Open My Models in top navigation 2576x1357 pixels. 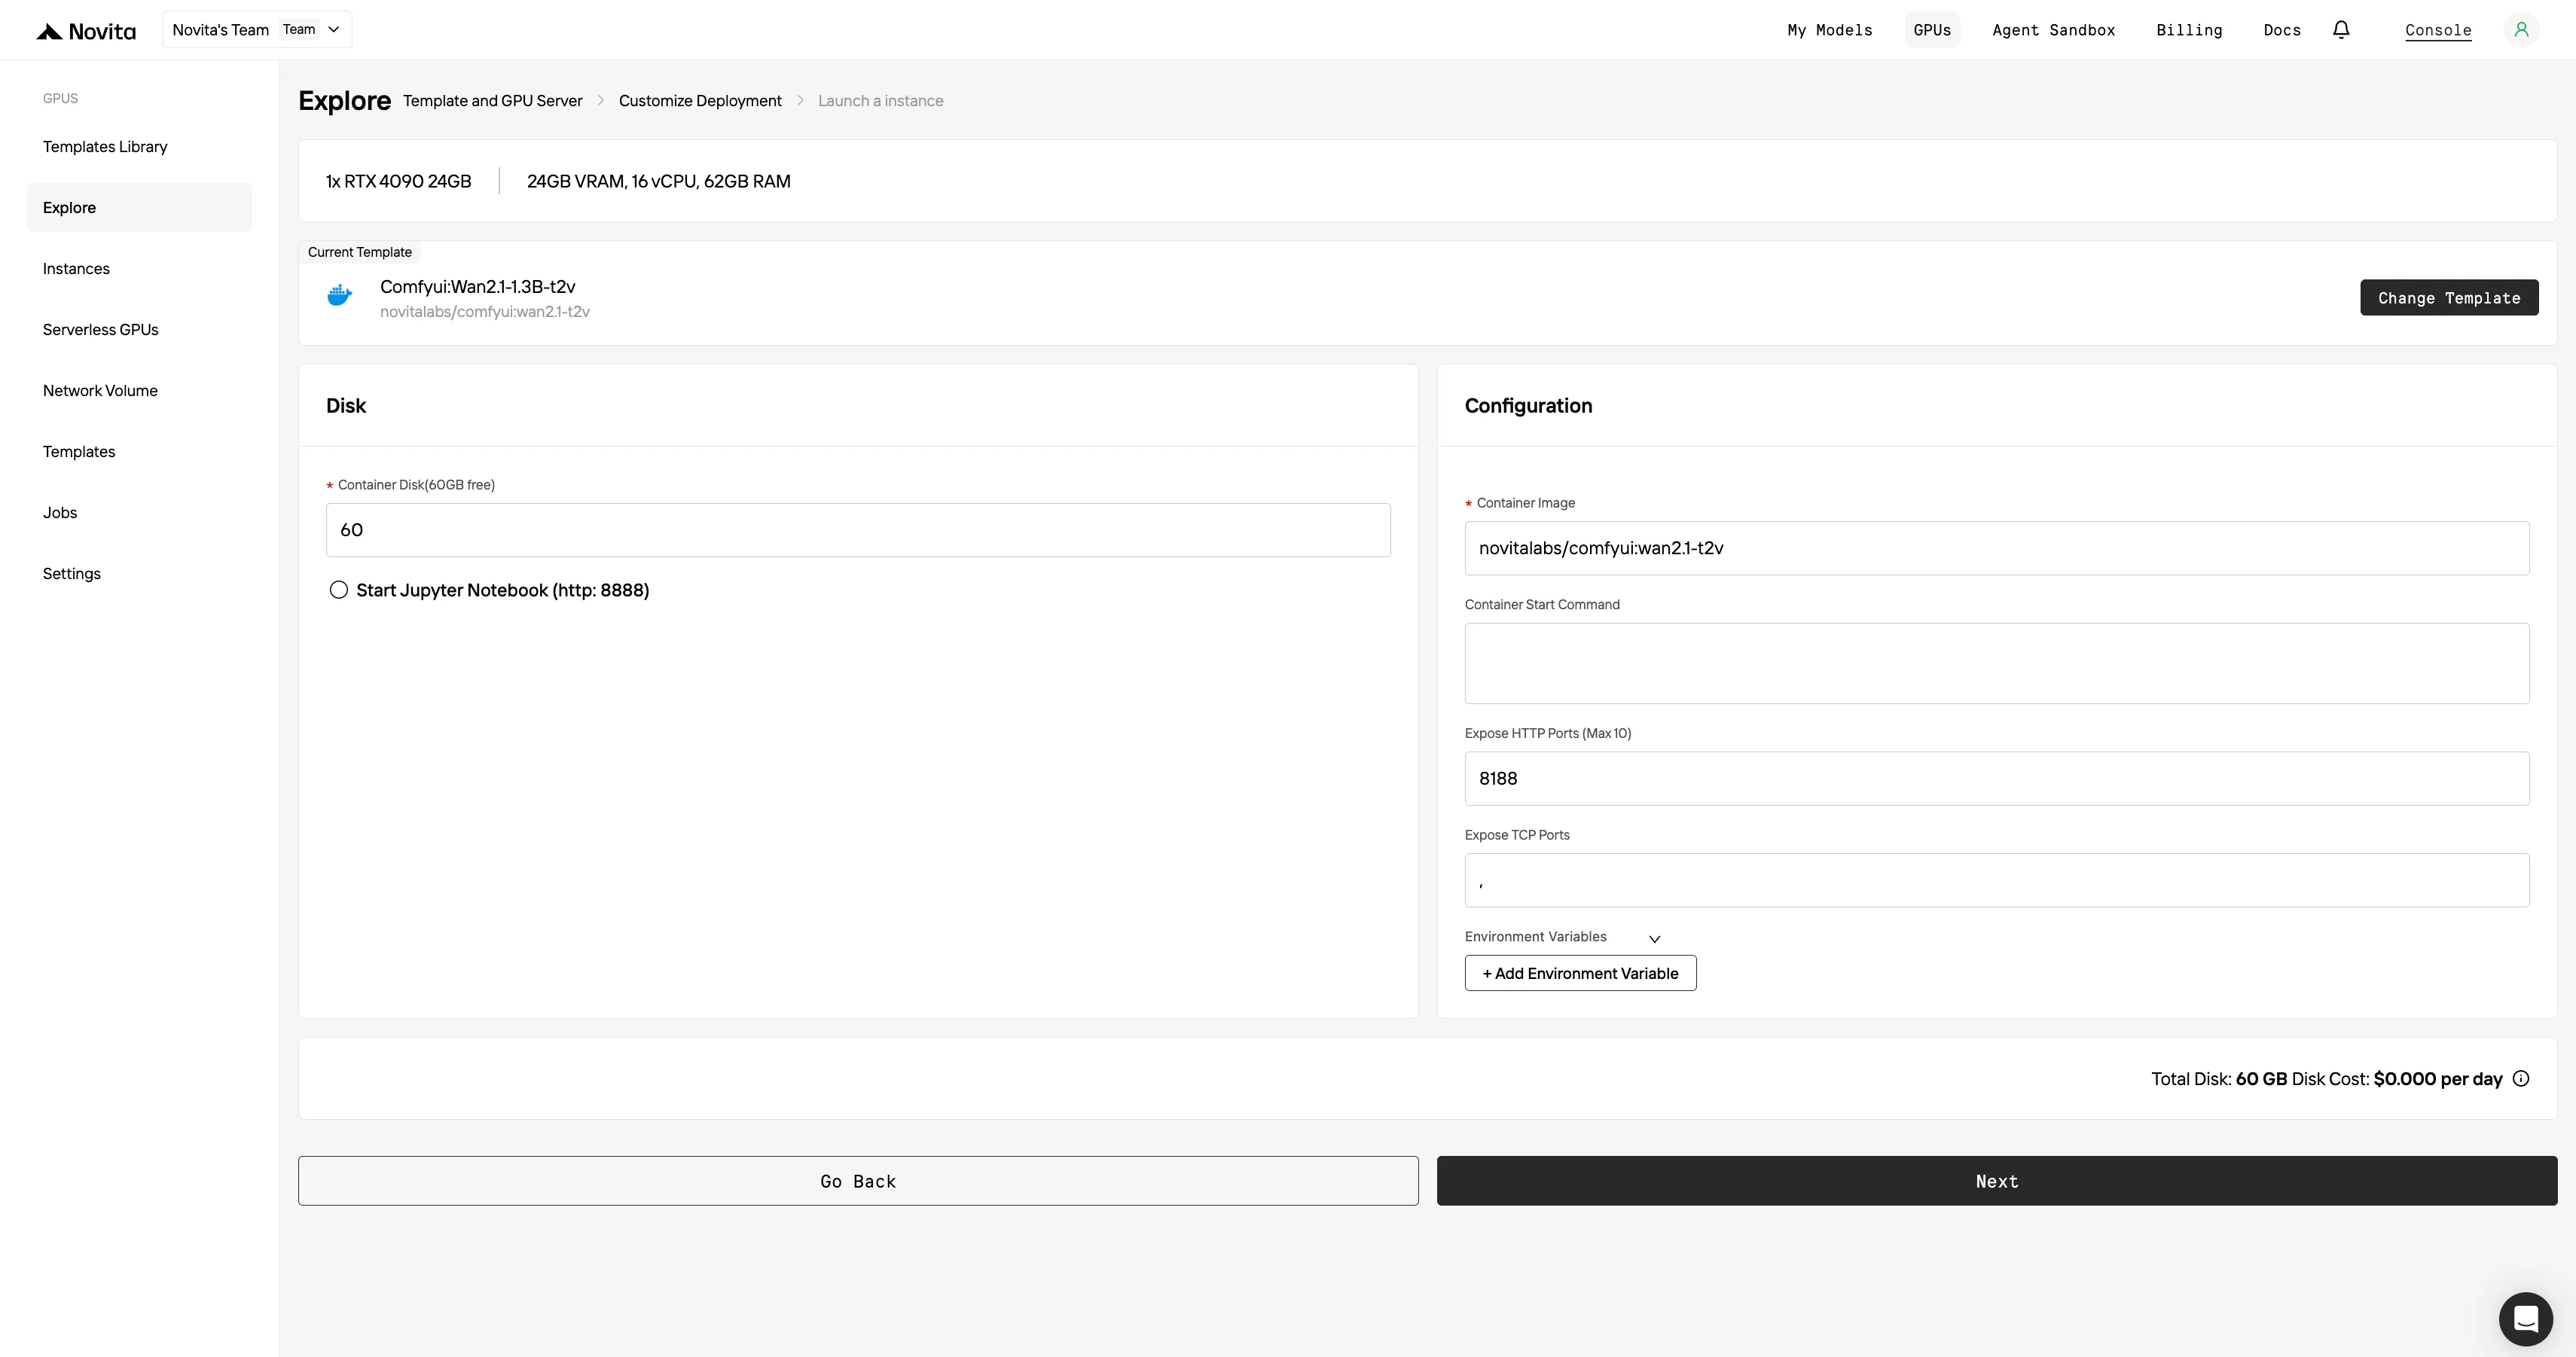tap(1830, 30)
